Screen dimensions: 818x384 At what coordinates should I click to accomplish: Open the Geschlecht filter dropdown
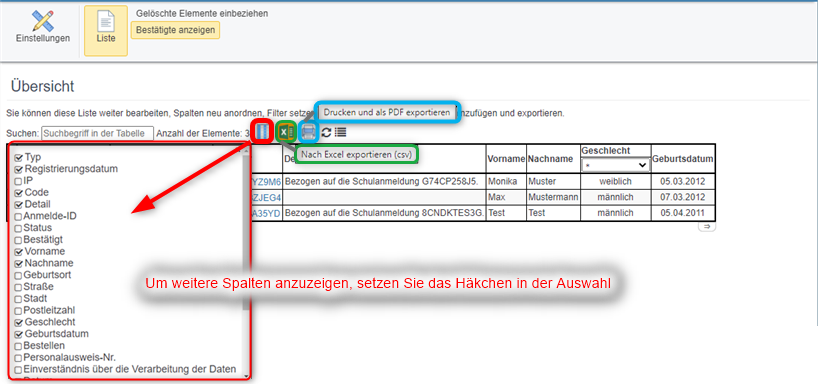coord(616,164)
